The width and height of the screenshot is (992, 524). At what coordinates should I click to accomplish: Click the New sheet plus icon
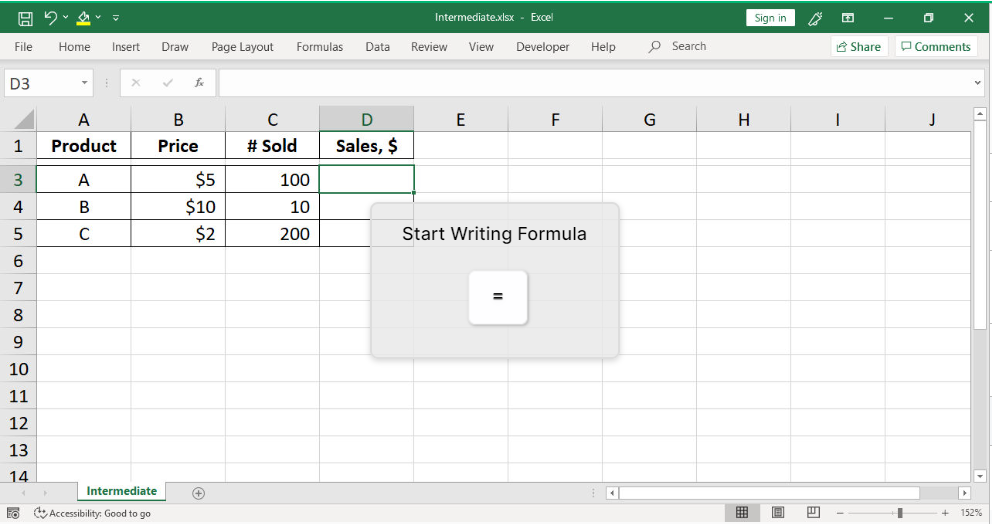(199, 493)
